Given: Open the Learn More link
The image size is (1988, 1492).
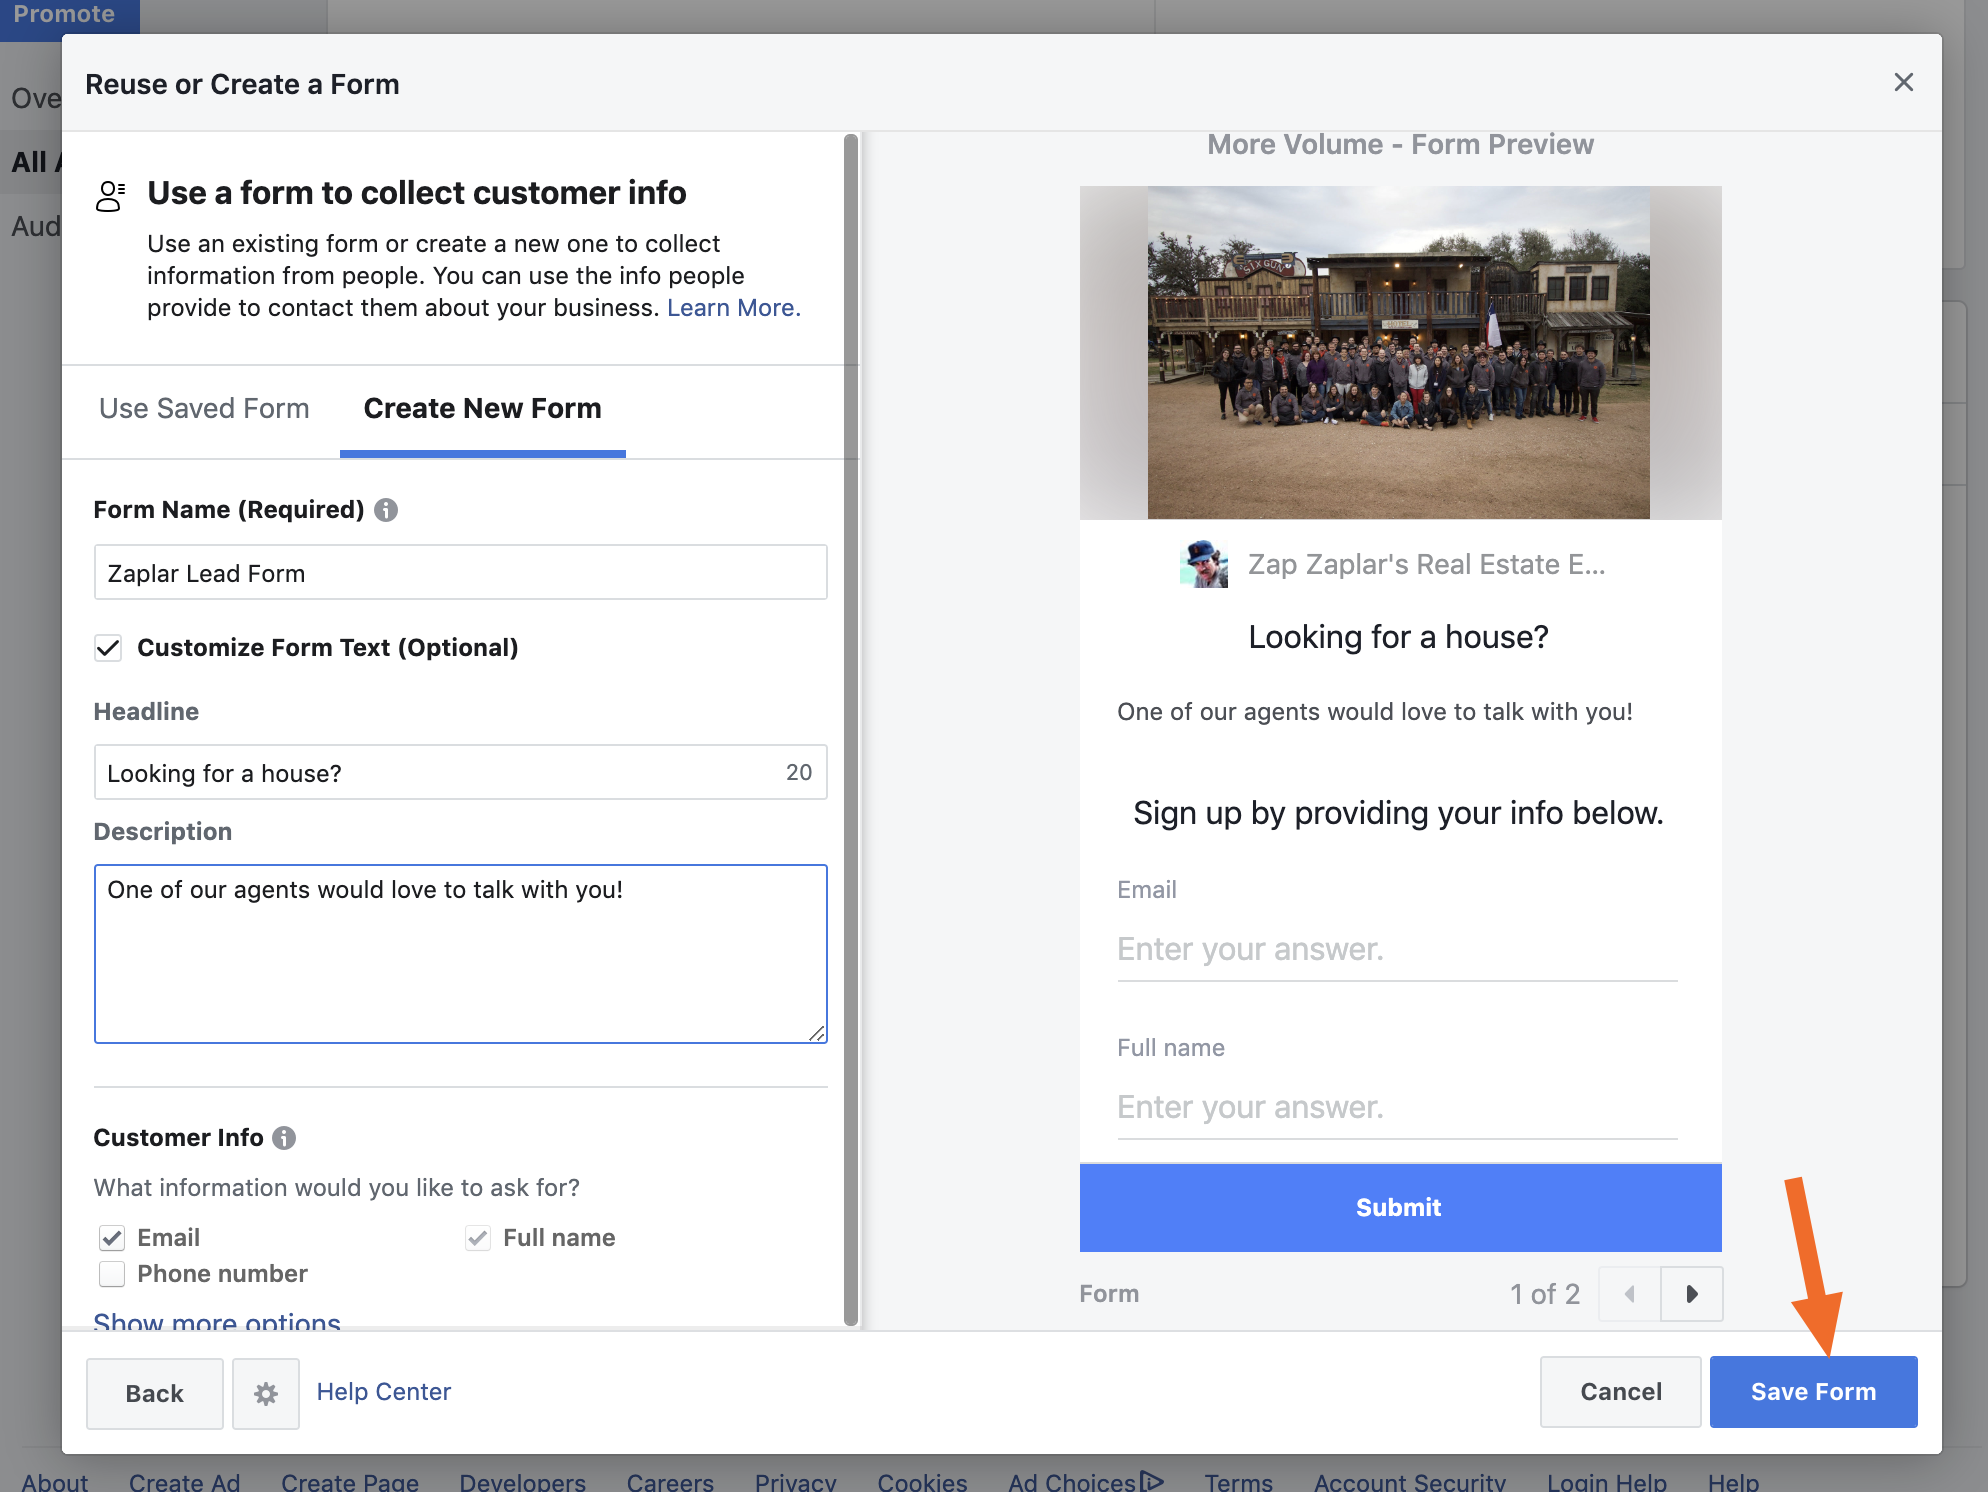Looking at the screenshot, I should tap(734, 308).
